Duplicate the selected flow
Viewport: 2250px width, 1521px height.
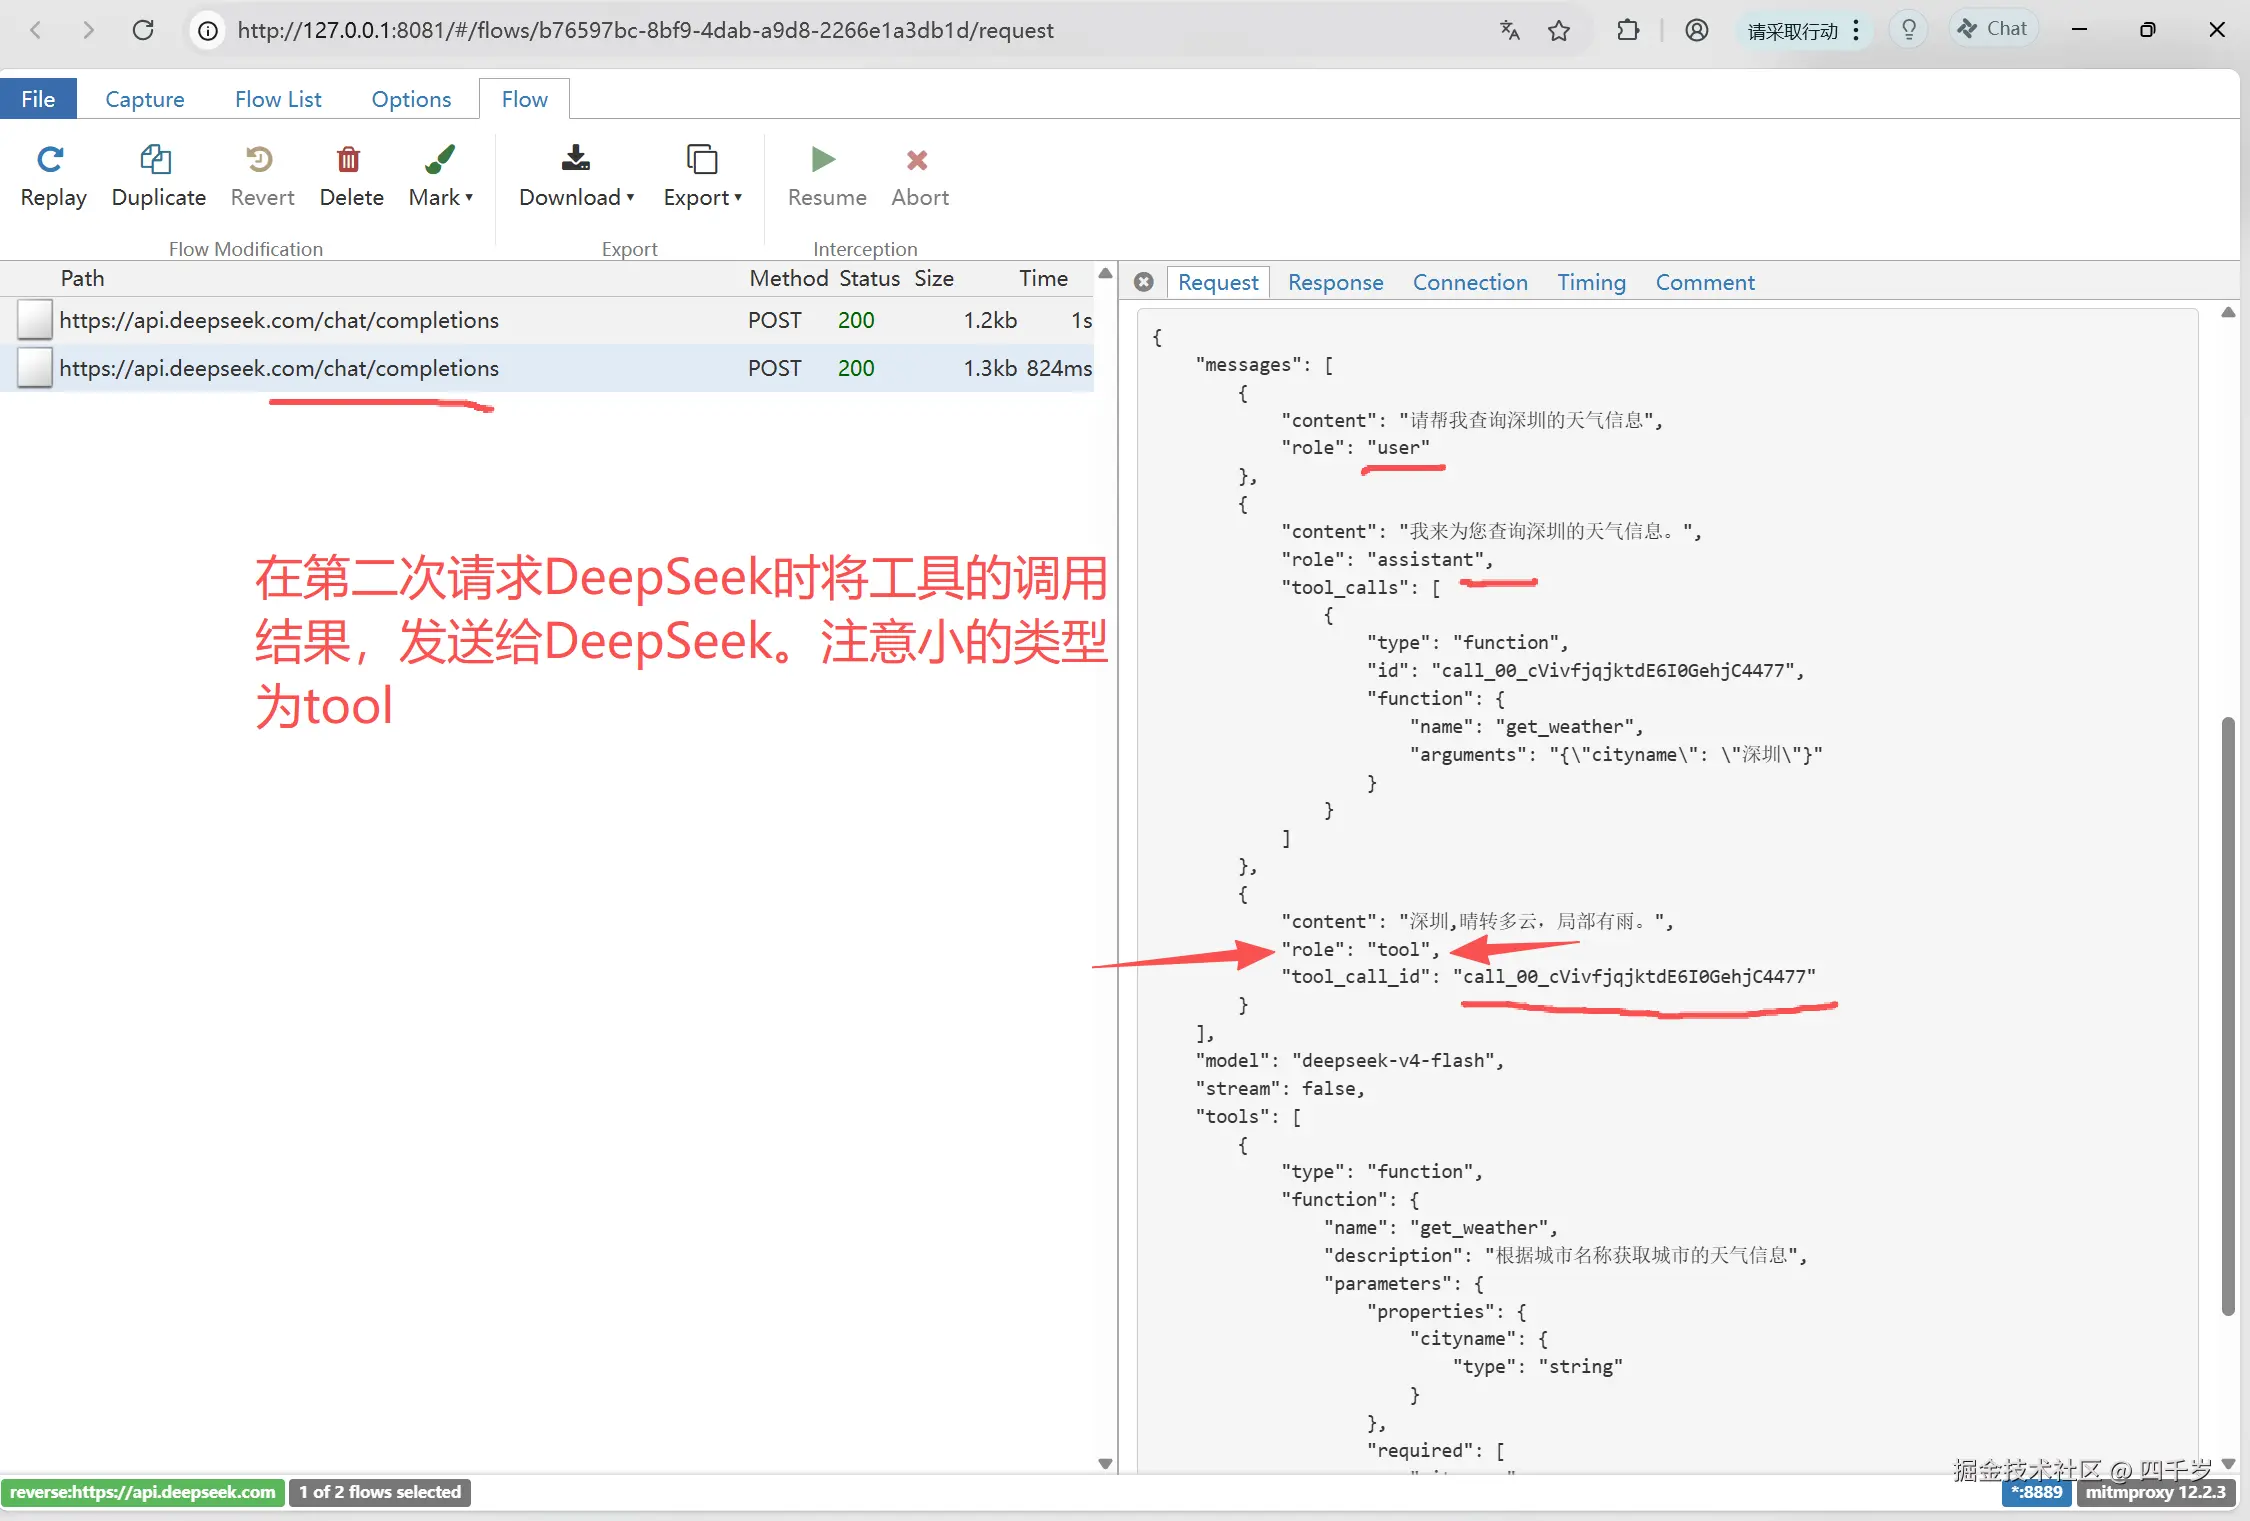pyautogui.click(x=158, y=176)
